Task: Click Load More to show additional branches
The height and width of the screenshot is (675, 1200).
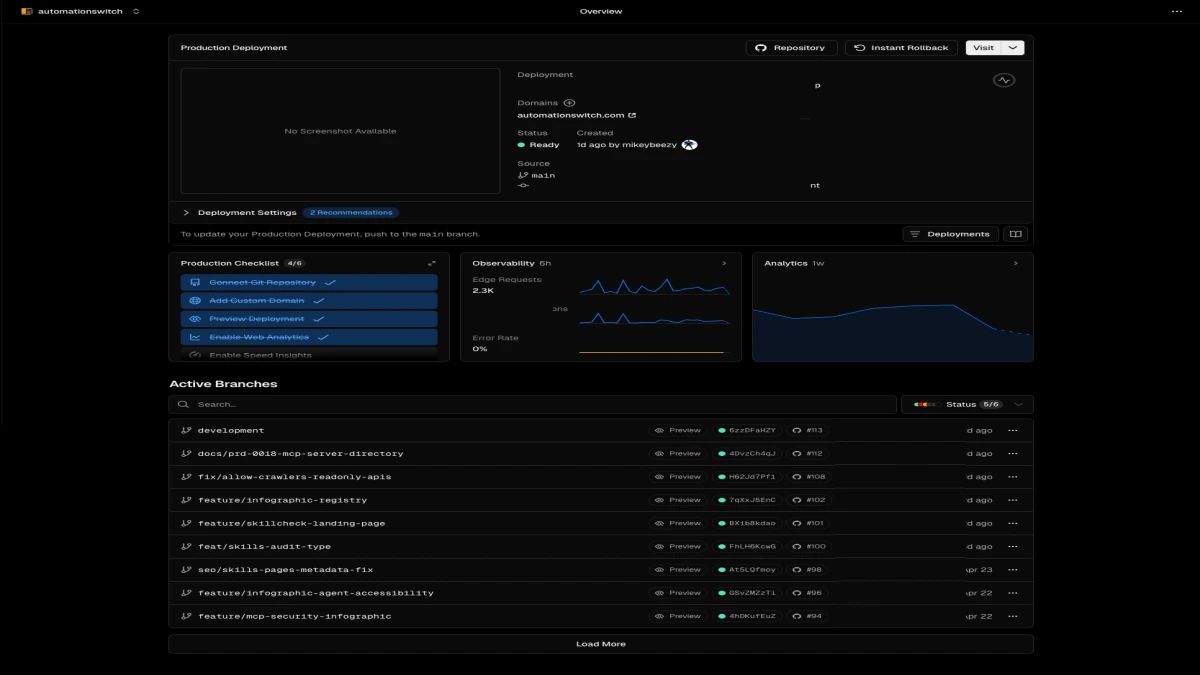Action: (600, 643)
